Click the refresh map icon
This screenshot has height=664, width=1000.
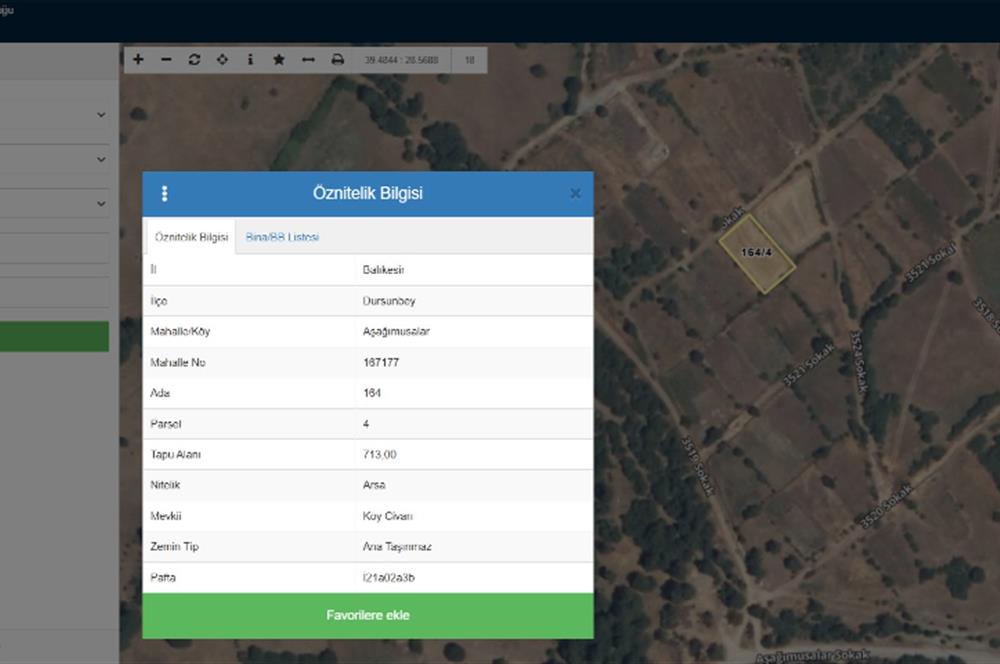click(194, 60)
